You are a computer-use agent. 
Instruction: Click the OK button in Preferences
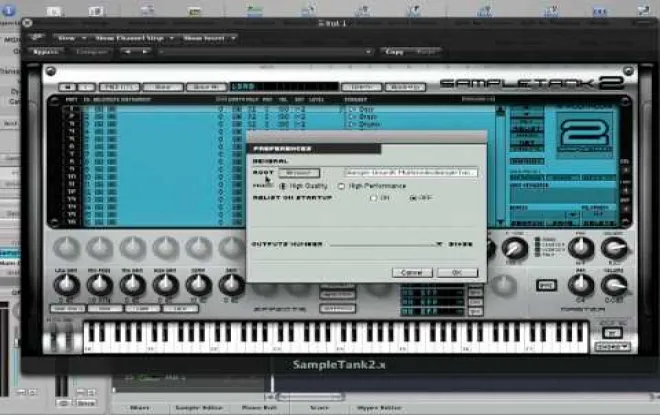coord(457,273)
